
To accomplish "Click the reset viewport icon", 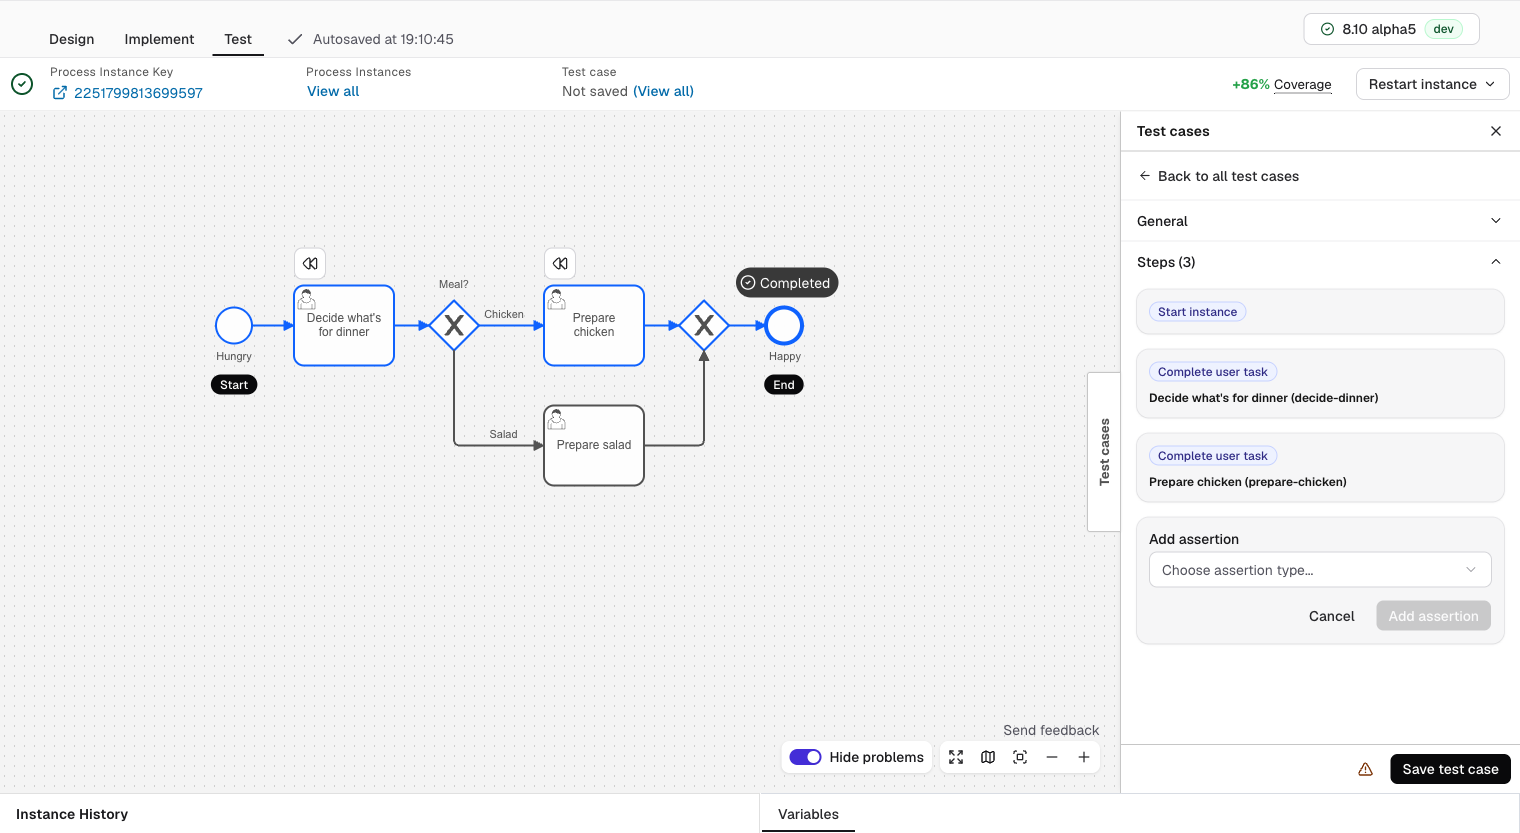I will [x=1020, y=757].
